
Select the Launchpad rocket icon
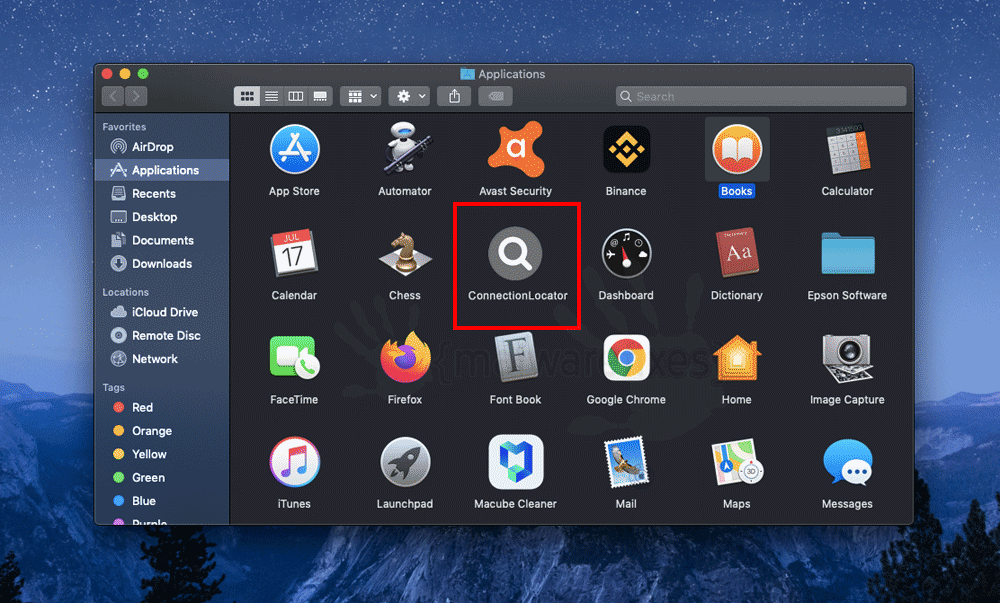point(405,461)
